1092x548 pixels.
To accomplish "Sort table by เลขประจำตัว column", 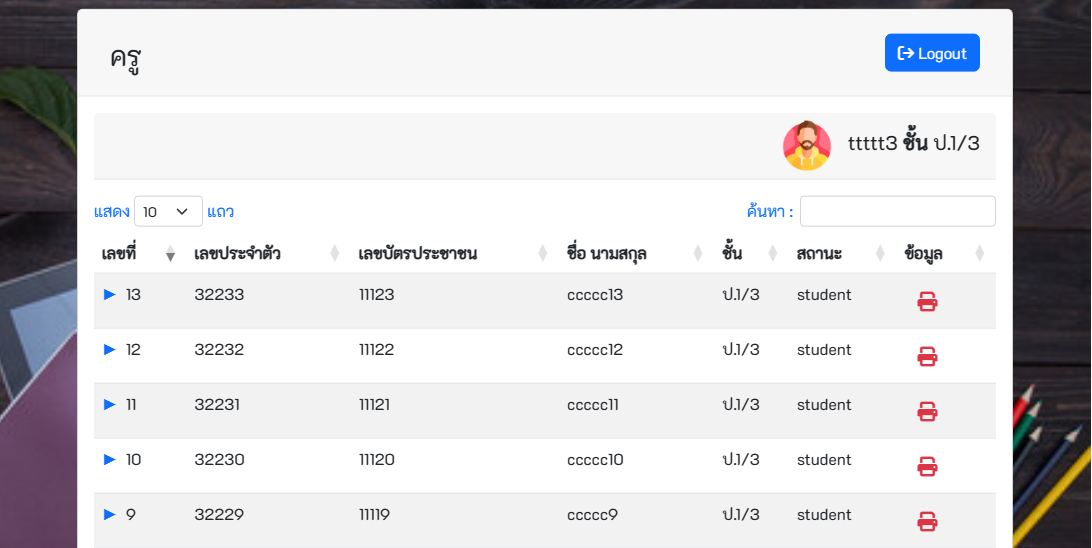I will click(267, 253).
